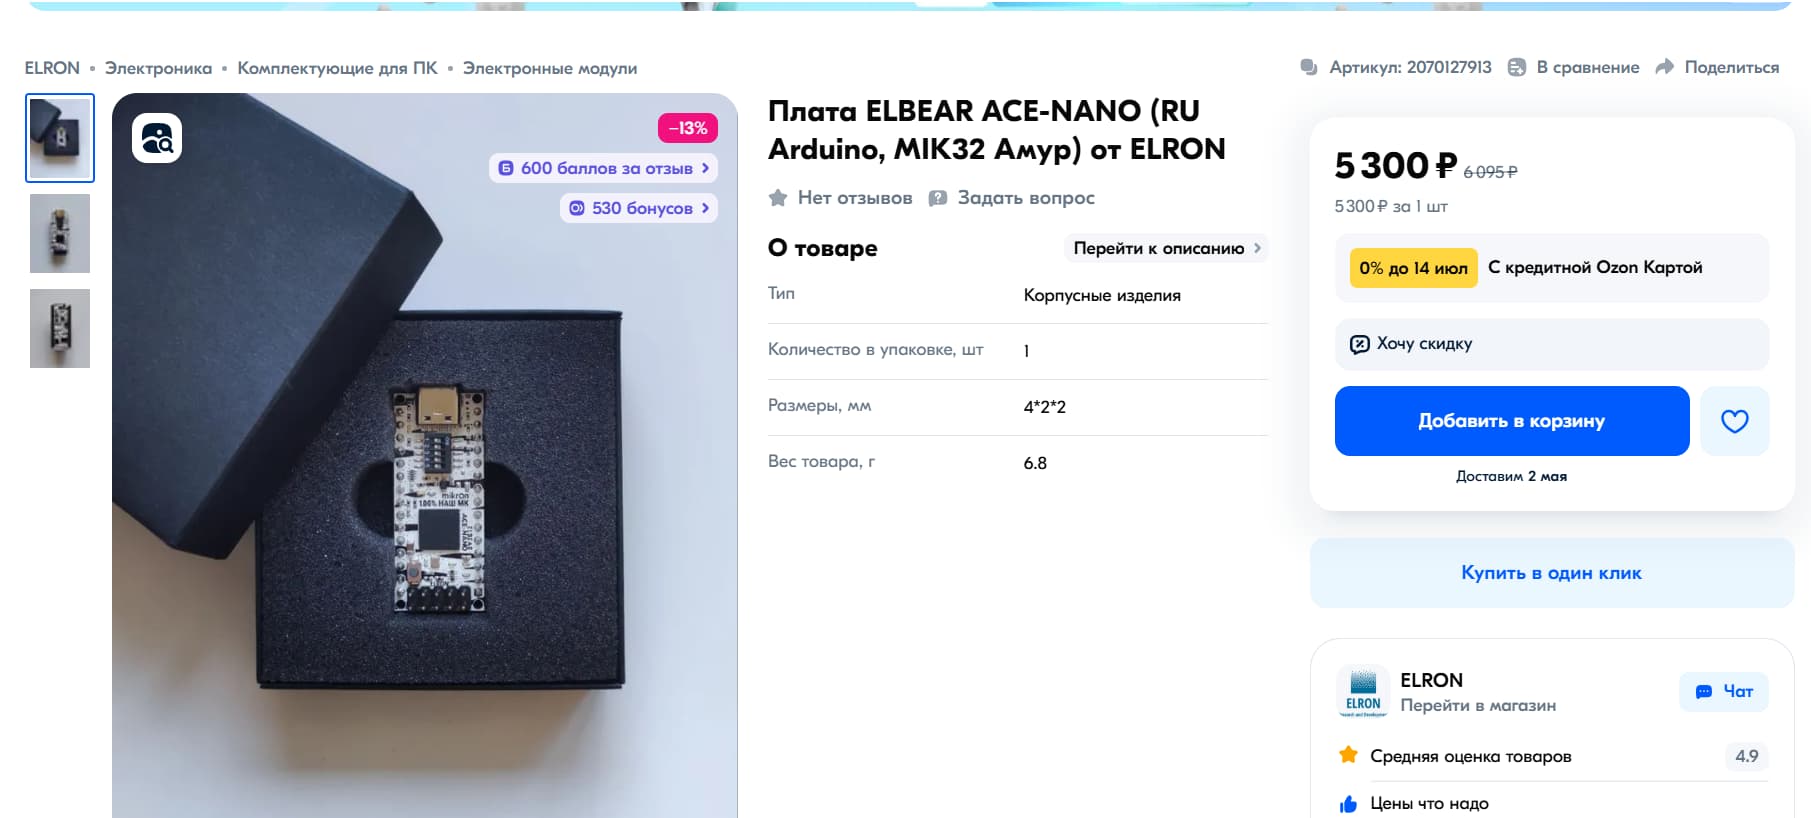Click the similar image search icon
This screenshot has width=1811, height=818.
157,138
